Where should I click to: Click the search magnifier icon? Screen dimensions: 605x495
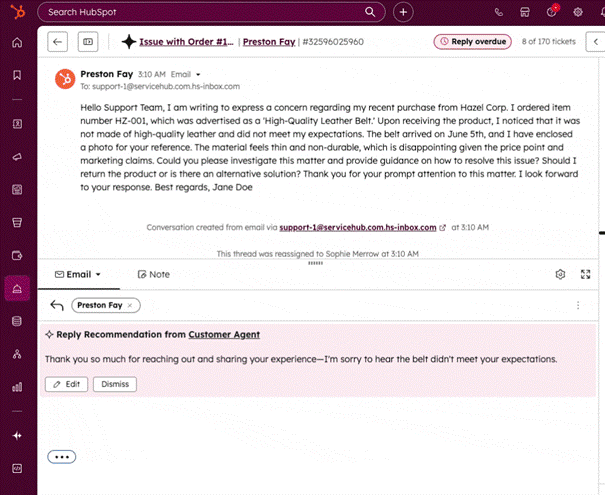click(370, 12)
